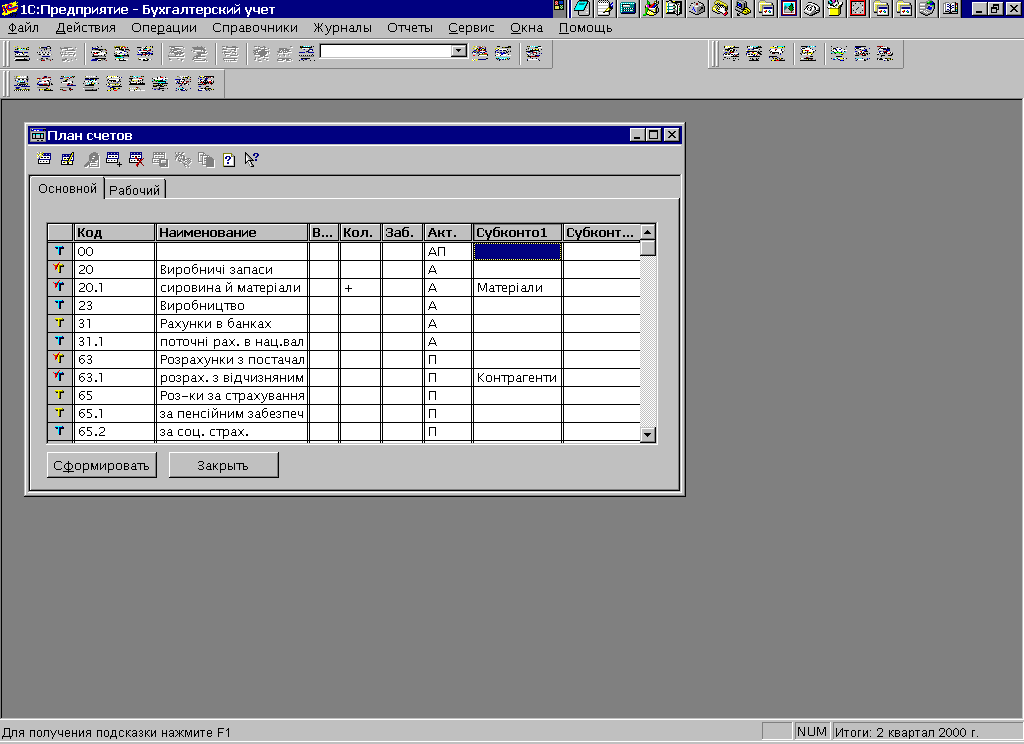The width and height of the screenshot is (1024, 744).
Task: Select the row "сировина й матеріали"
Action: coord(344,287)
